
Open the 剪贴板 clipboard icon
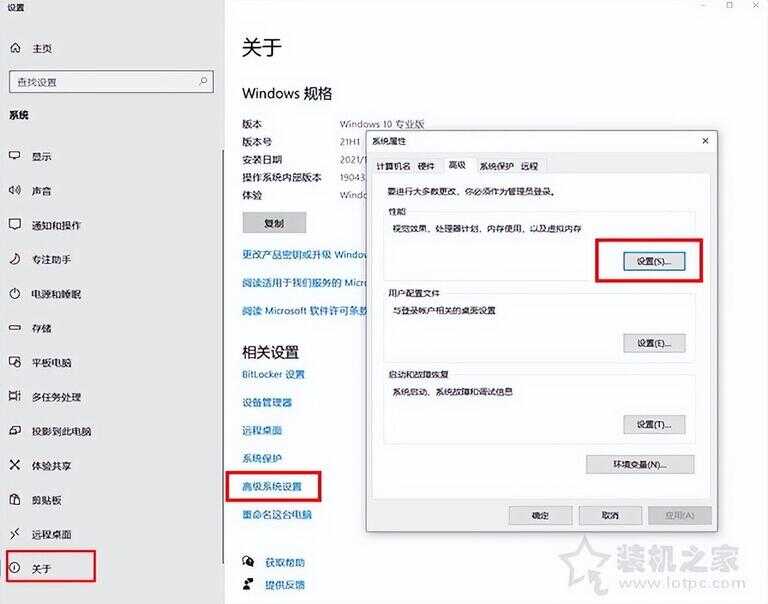pos(15,499)
